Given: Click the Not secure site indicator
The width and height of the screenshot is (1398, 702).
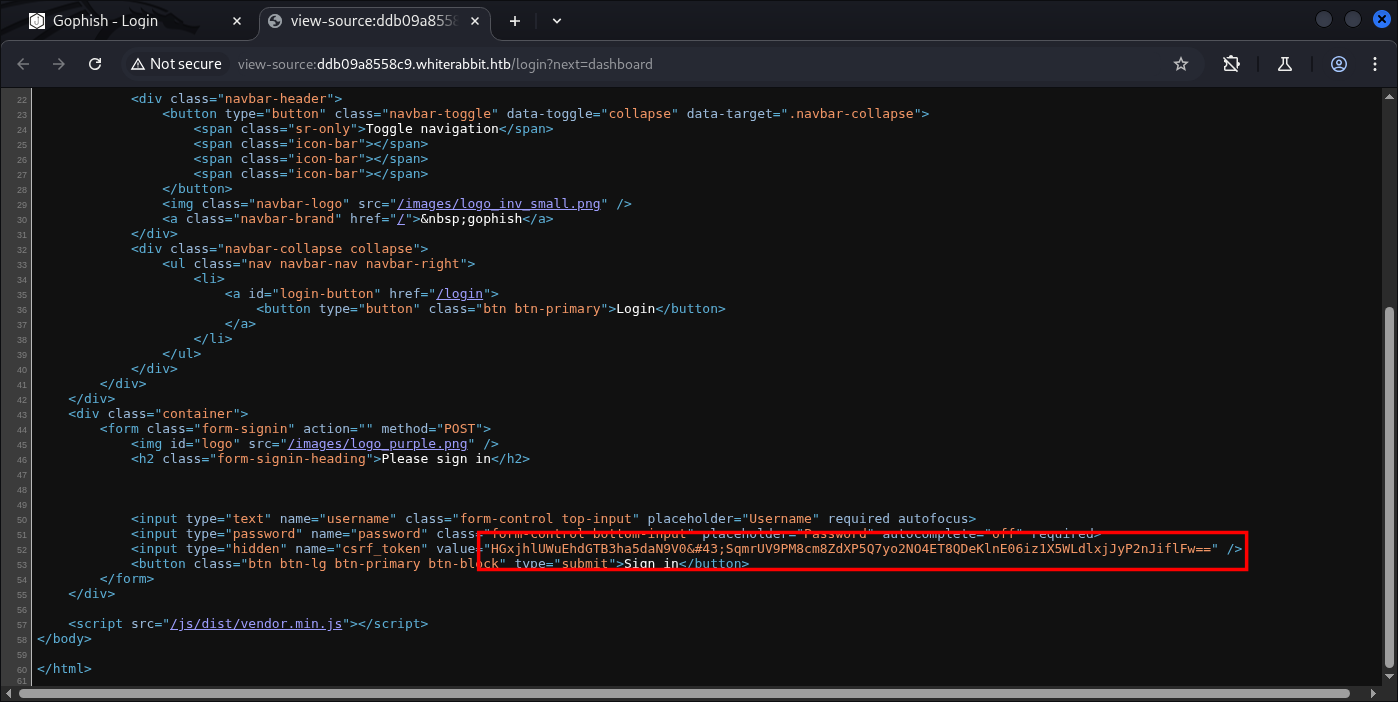Looking at the screenshot, I should tap(175, 64).
